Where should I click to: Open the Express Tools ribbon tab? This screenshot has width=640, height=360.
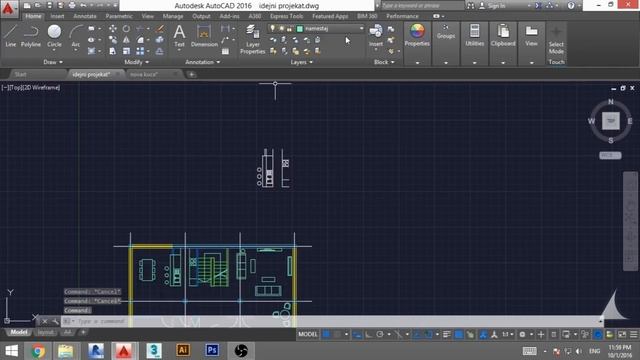(x=287, y=16)
